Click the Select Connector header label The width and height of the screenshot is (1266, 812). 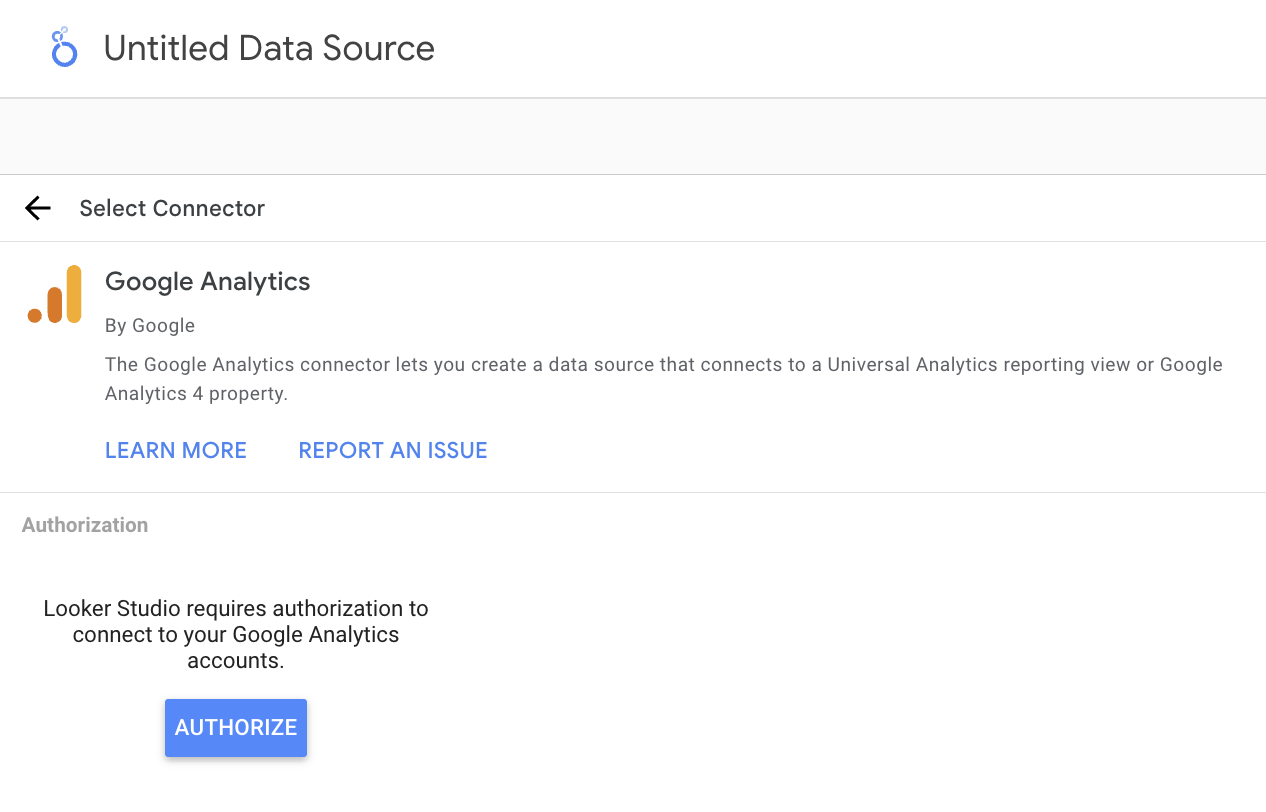[x=172, y=208]
